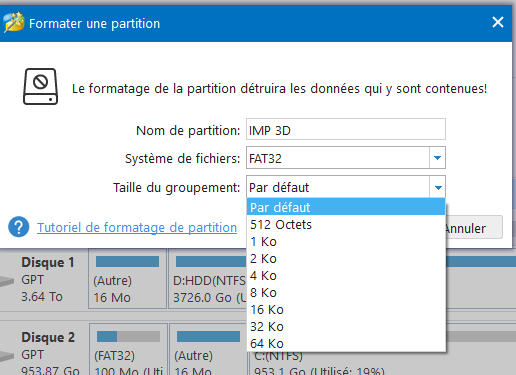
Task: Select the Disque 2 FAT32 100 Mo partition
Action: (x=128, y=349)
